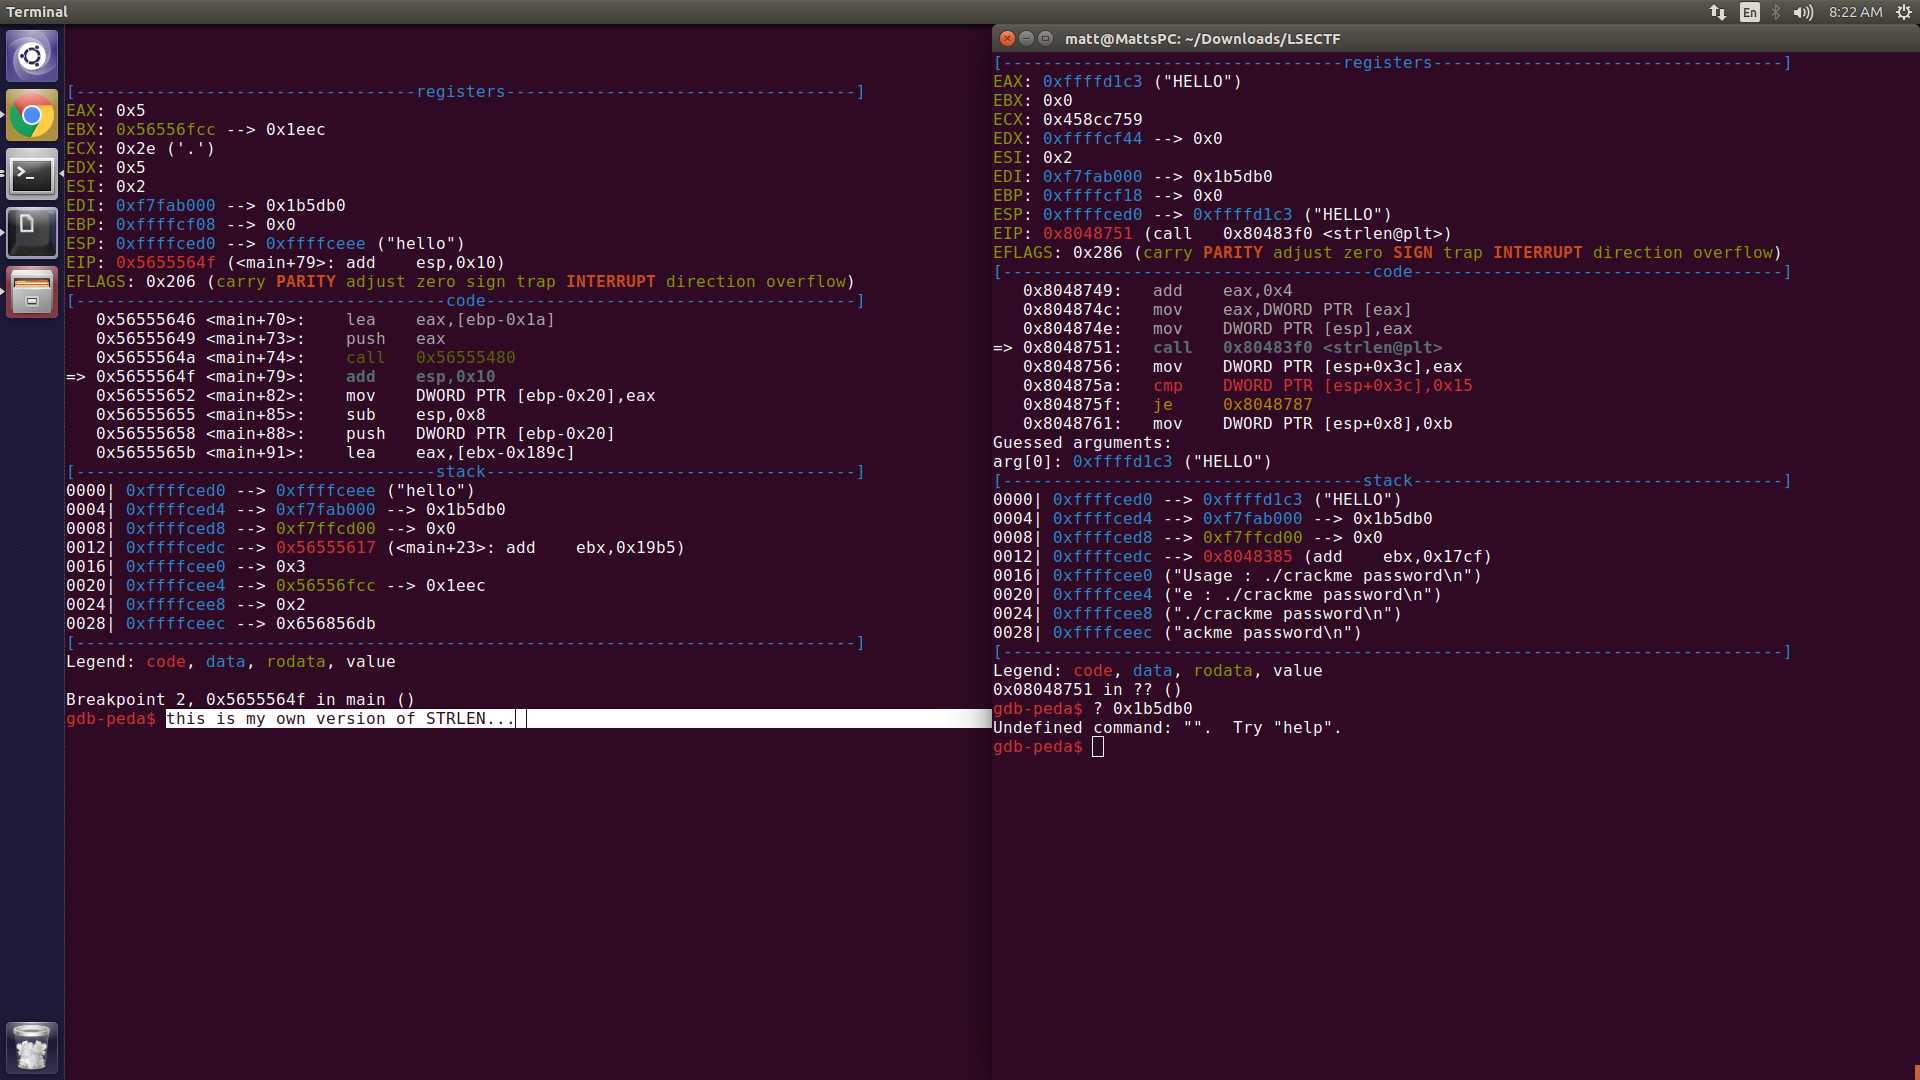Click right terminal EDX 0xffffcf44 value
The image size is (1920, 1080).
point(1093,139)
